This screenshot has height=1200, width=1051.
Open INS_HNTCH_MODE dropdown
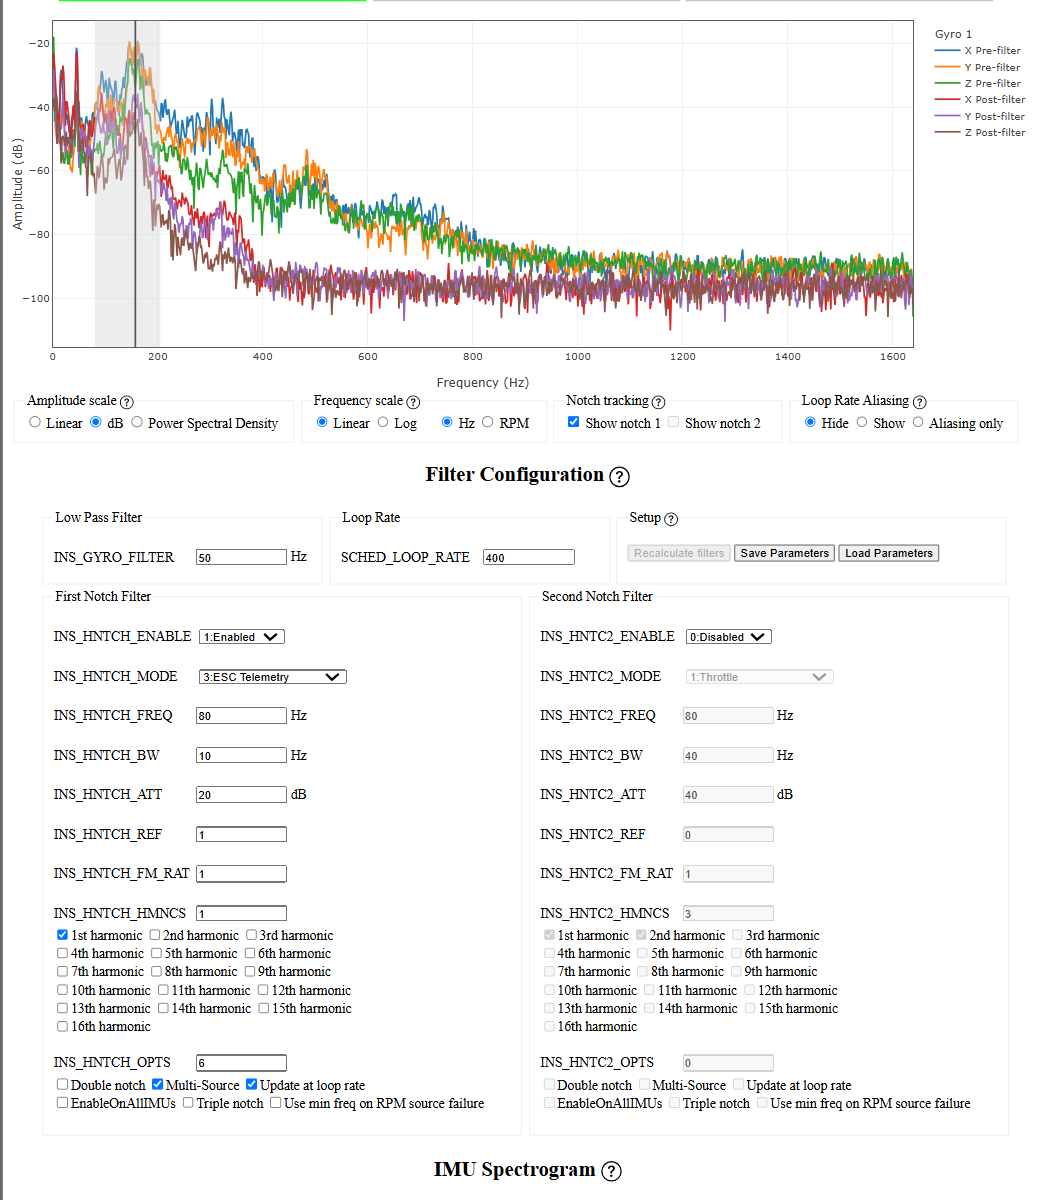pyautogui.click(x=273, y=677)
